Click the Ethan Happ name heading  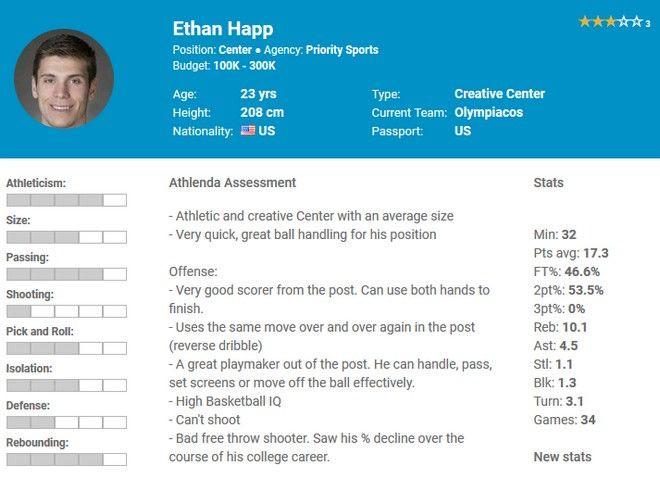point(222,28)
